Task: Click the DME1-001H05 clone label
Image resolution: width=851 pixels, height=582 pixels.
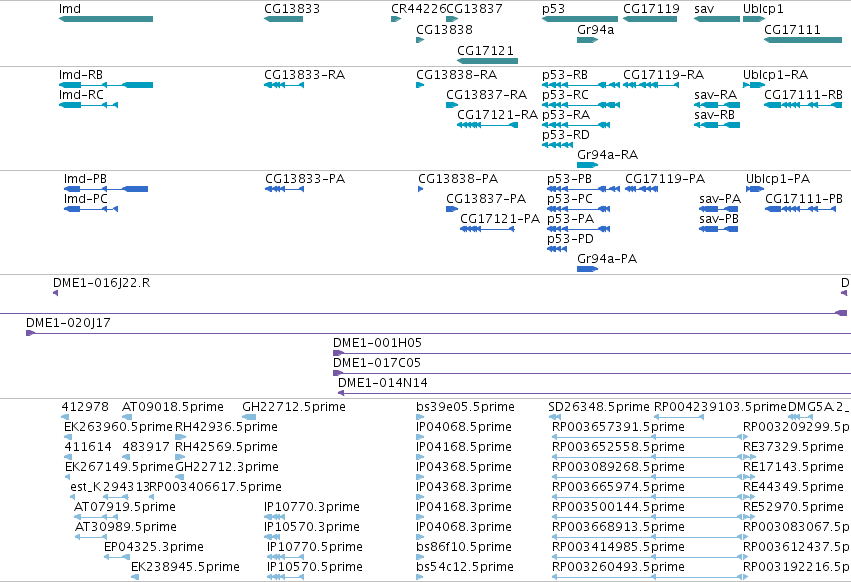Action: click(x=377, y=343)
